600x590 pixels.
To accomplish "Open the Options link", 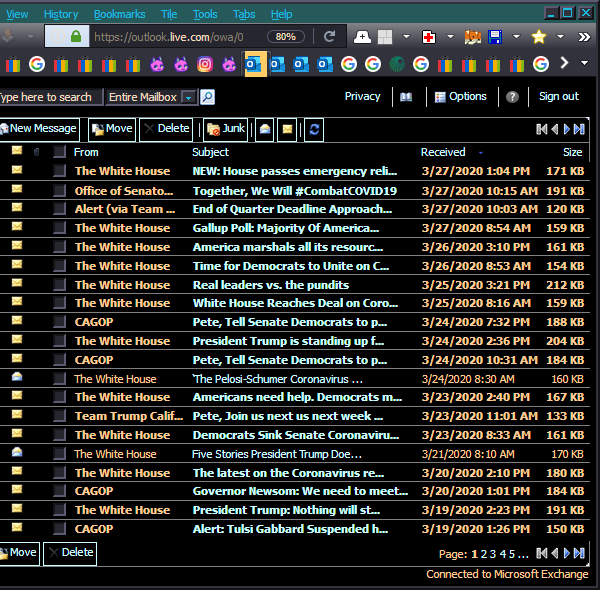I will [x=461, y=97].
